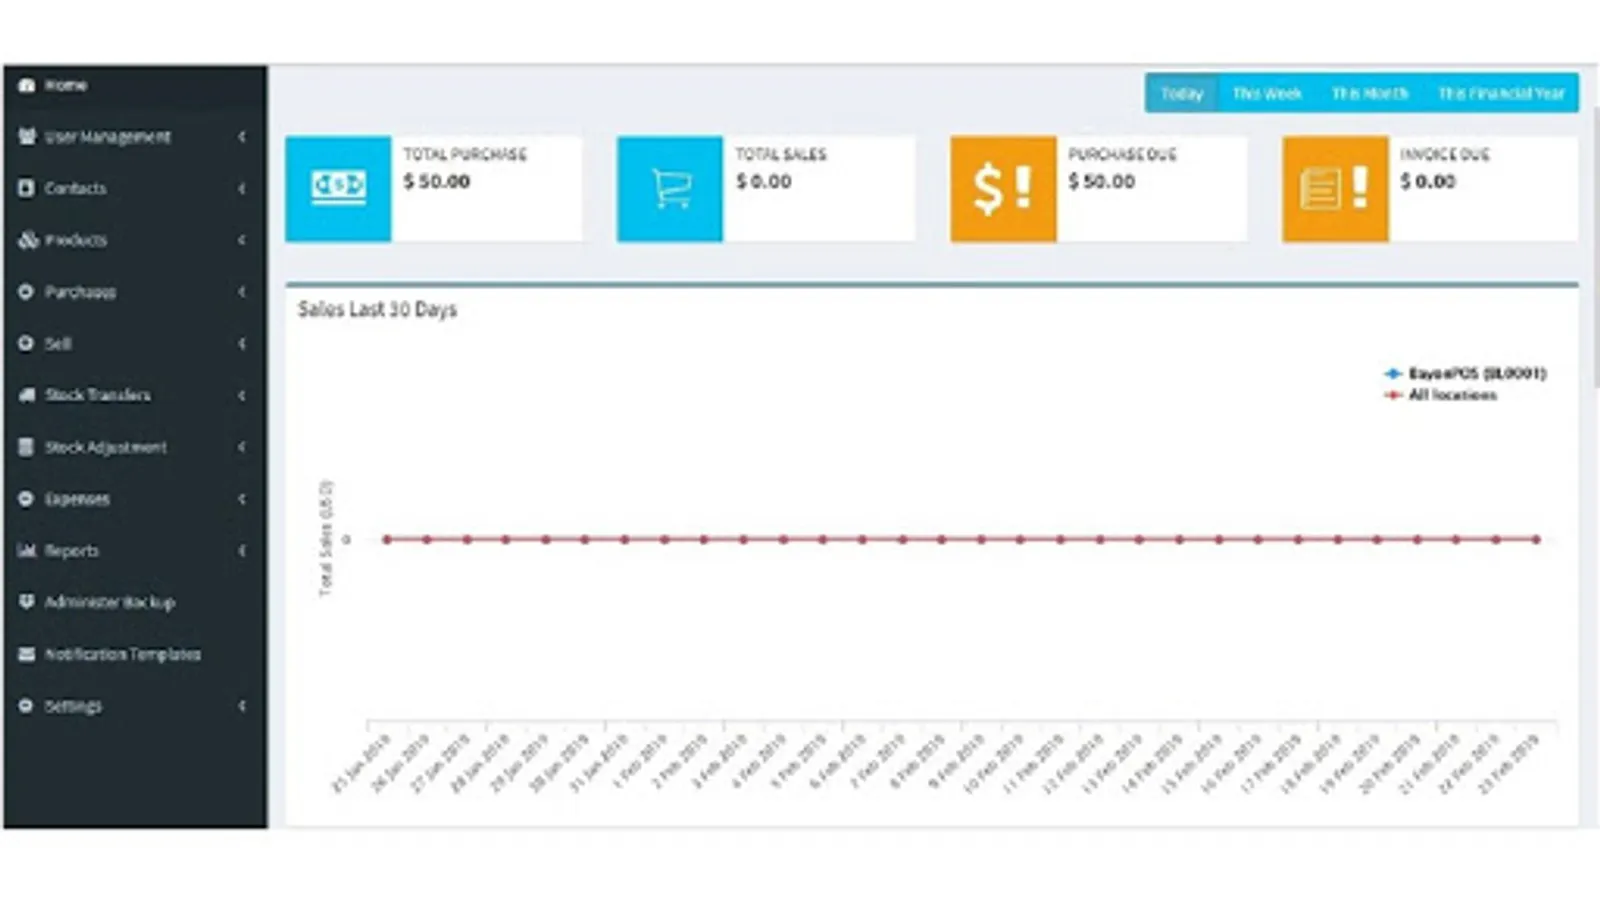
Task: Click the Stock Adjustment database icon
Action: (27, 447)
